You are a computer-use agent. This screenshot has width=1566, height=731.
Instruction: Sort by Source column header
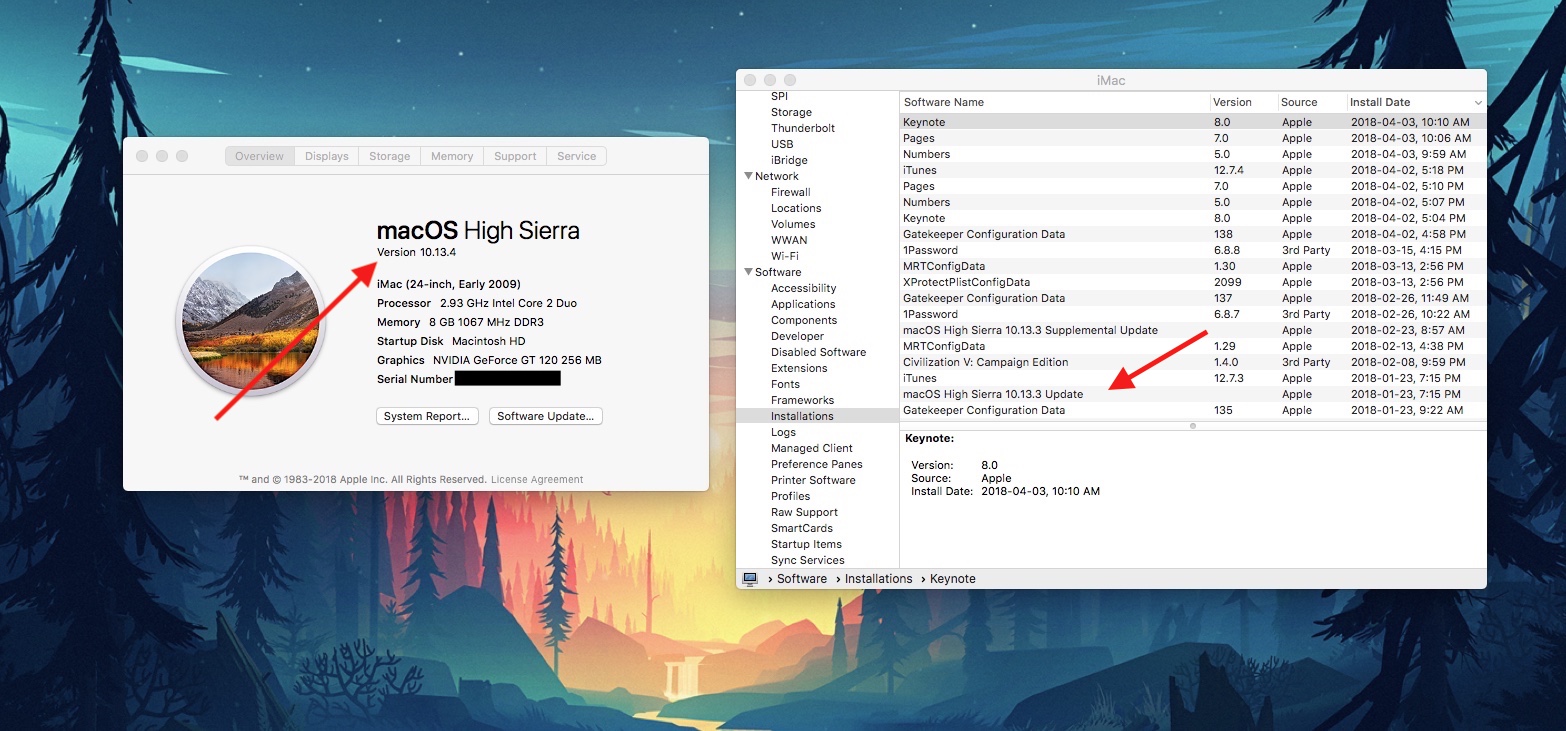click(x=1312, y=102)
